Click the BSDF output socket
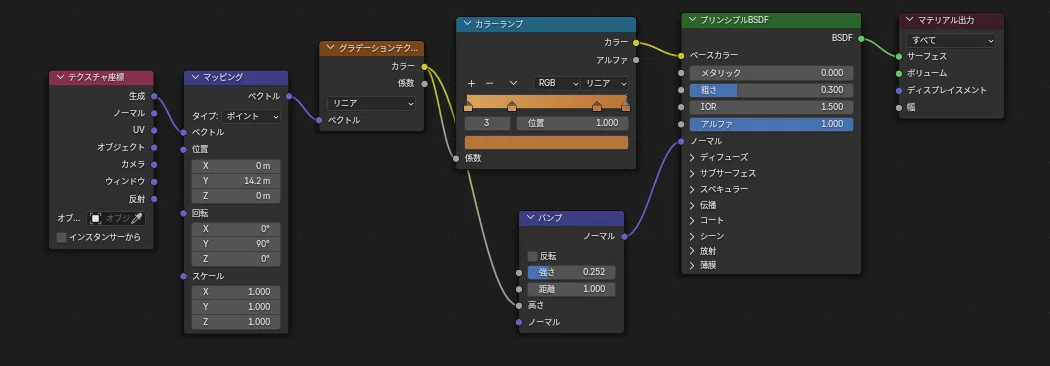Viewport: 1050px width, 366px height. (860, 38)
